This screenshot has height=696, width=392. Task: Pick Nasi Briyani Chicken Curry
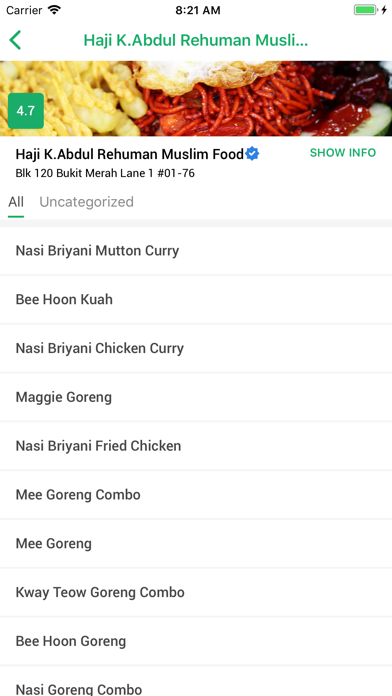(196, 348)
